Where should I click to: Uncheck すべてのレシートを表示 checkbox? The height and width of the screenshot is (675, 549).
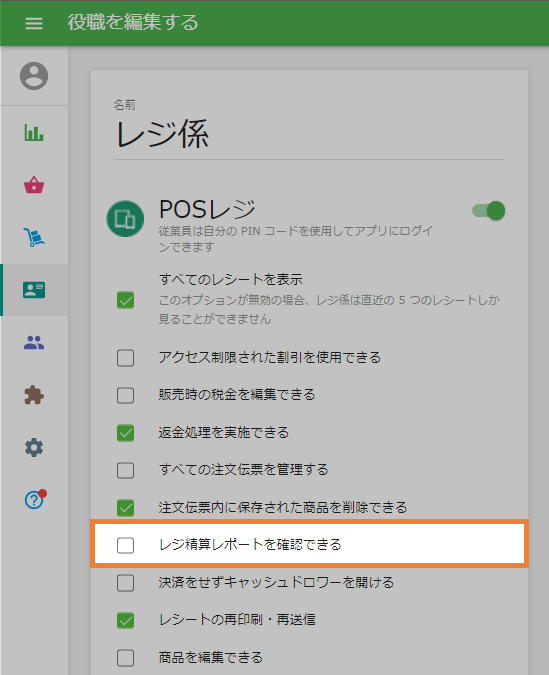125,300
